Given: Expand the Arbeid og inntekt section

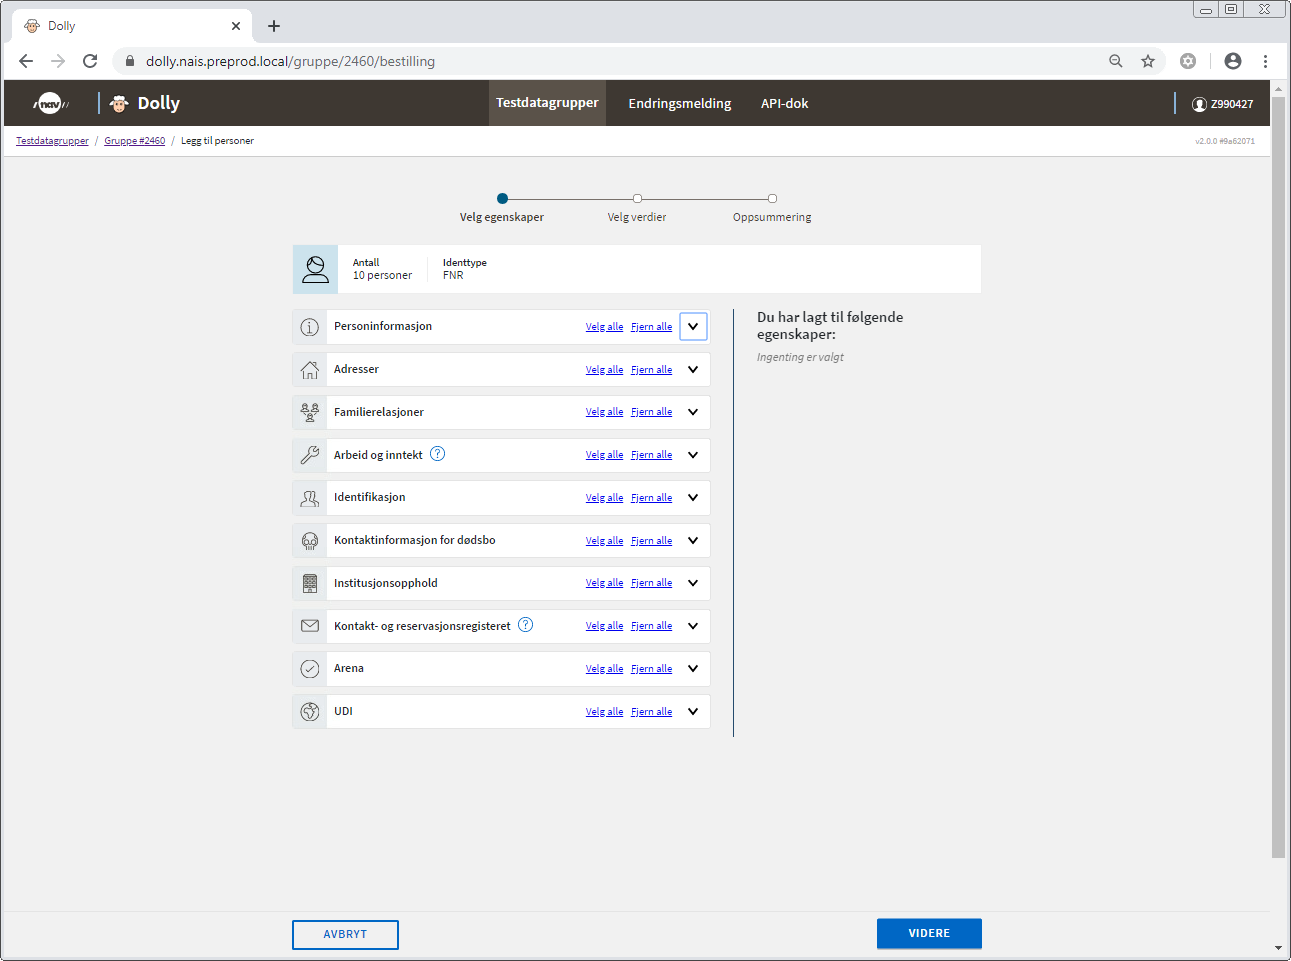Looking at the screenshot, I should tap(693, 455).
